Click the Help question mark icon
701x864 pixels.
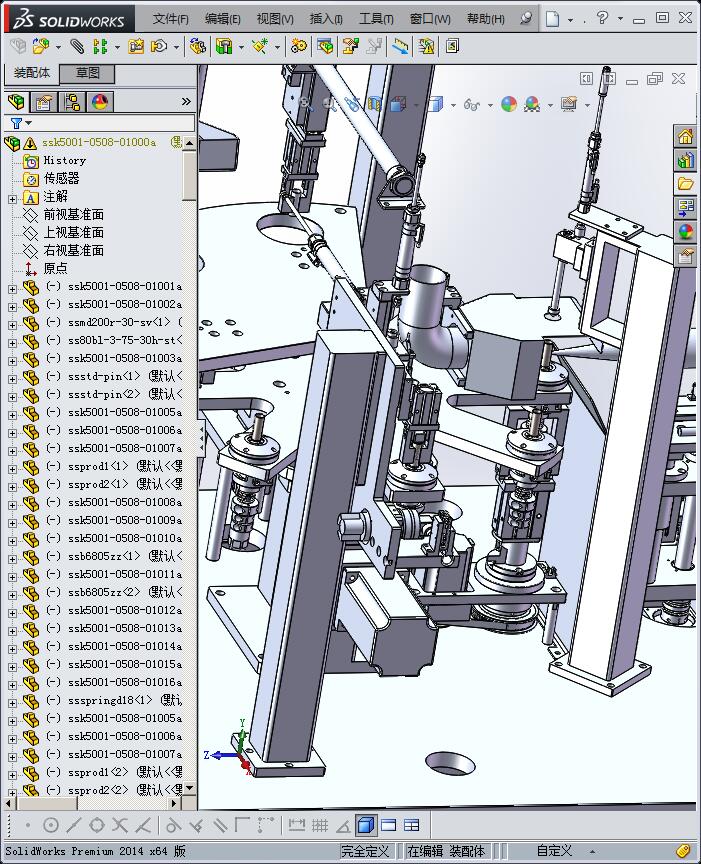[x=602, y=18]
